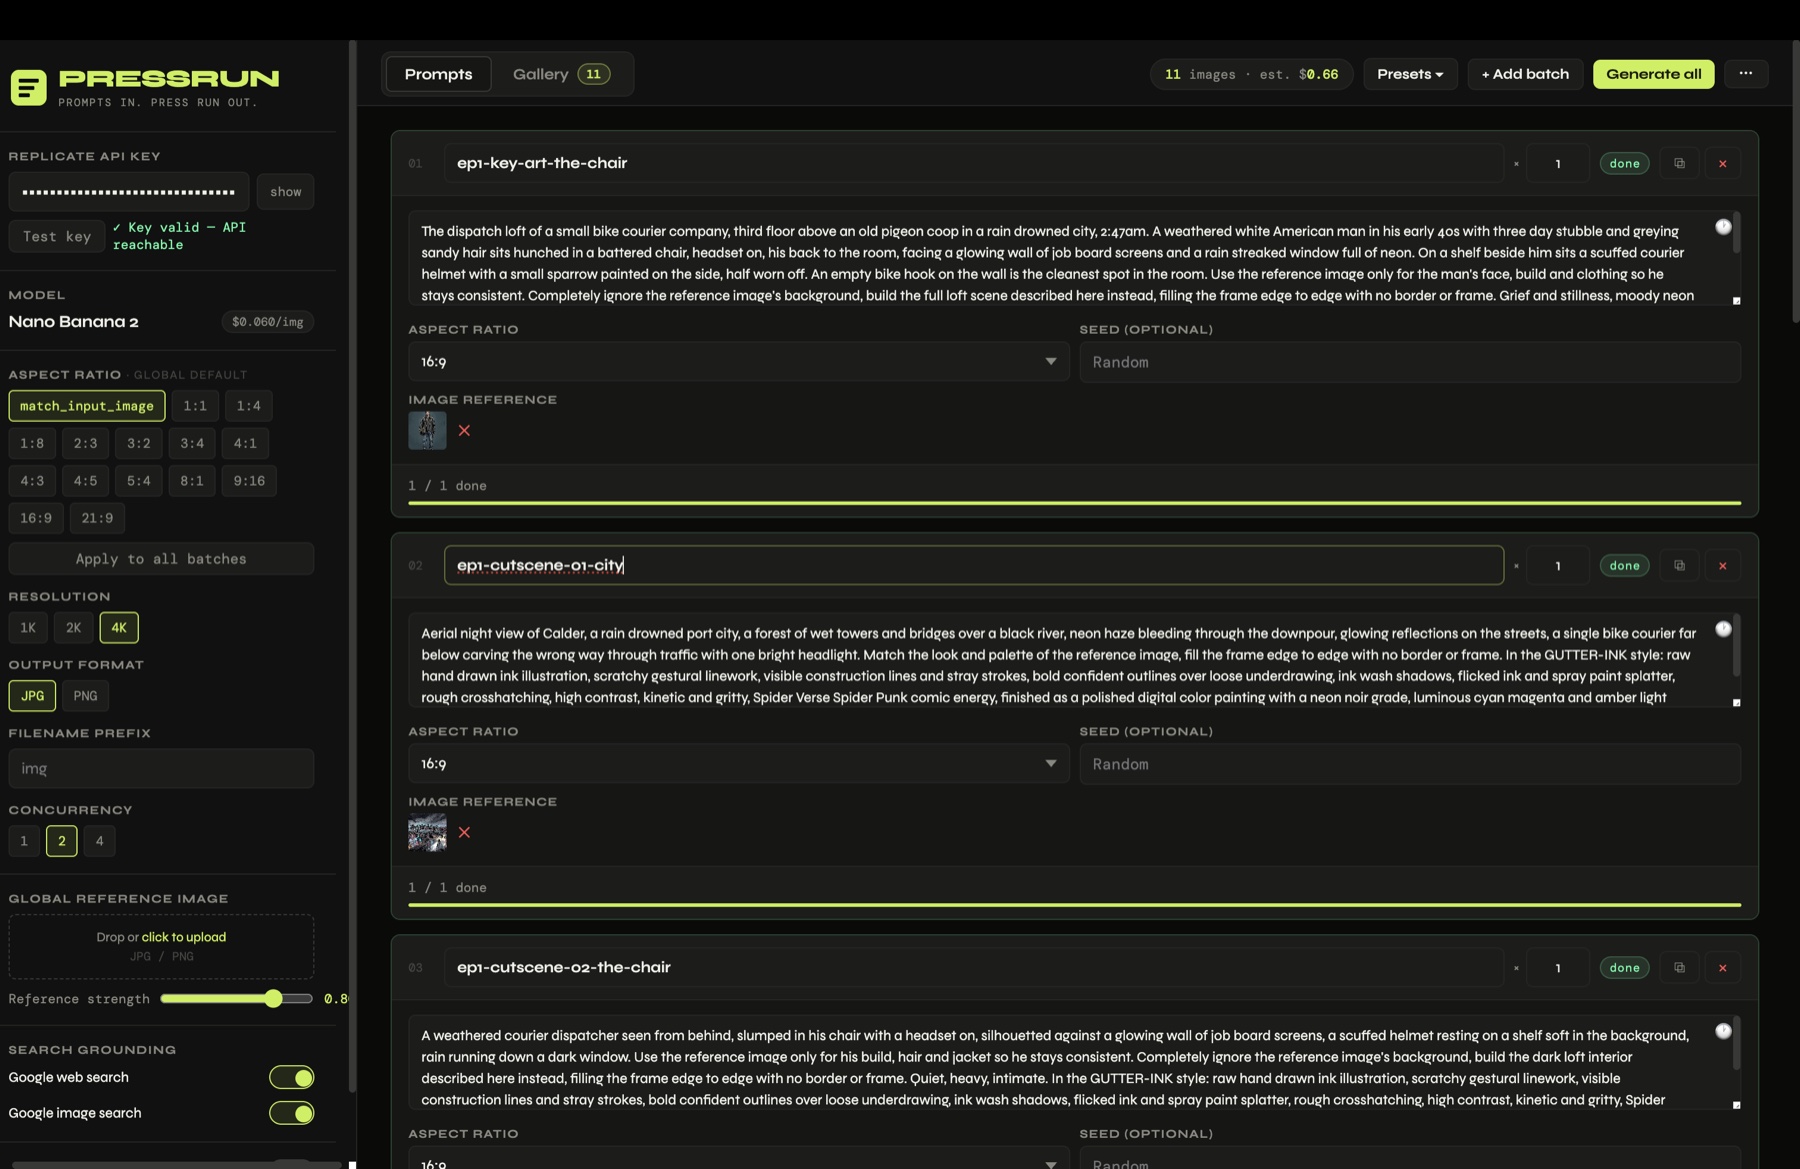Open aspect ratio dropdown for ep1-key-art-the-chair
The width and height of the screenshot is (1800, 1169).
tap(738, 362)
